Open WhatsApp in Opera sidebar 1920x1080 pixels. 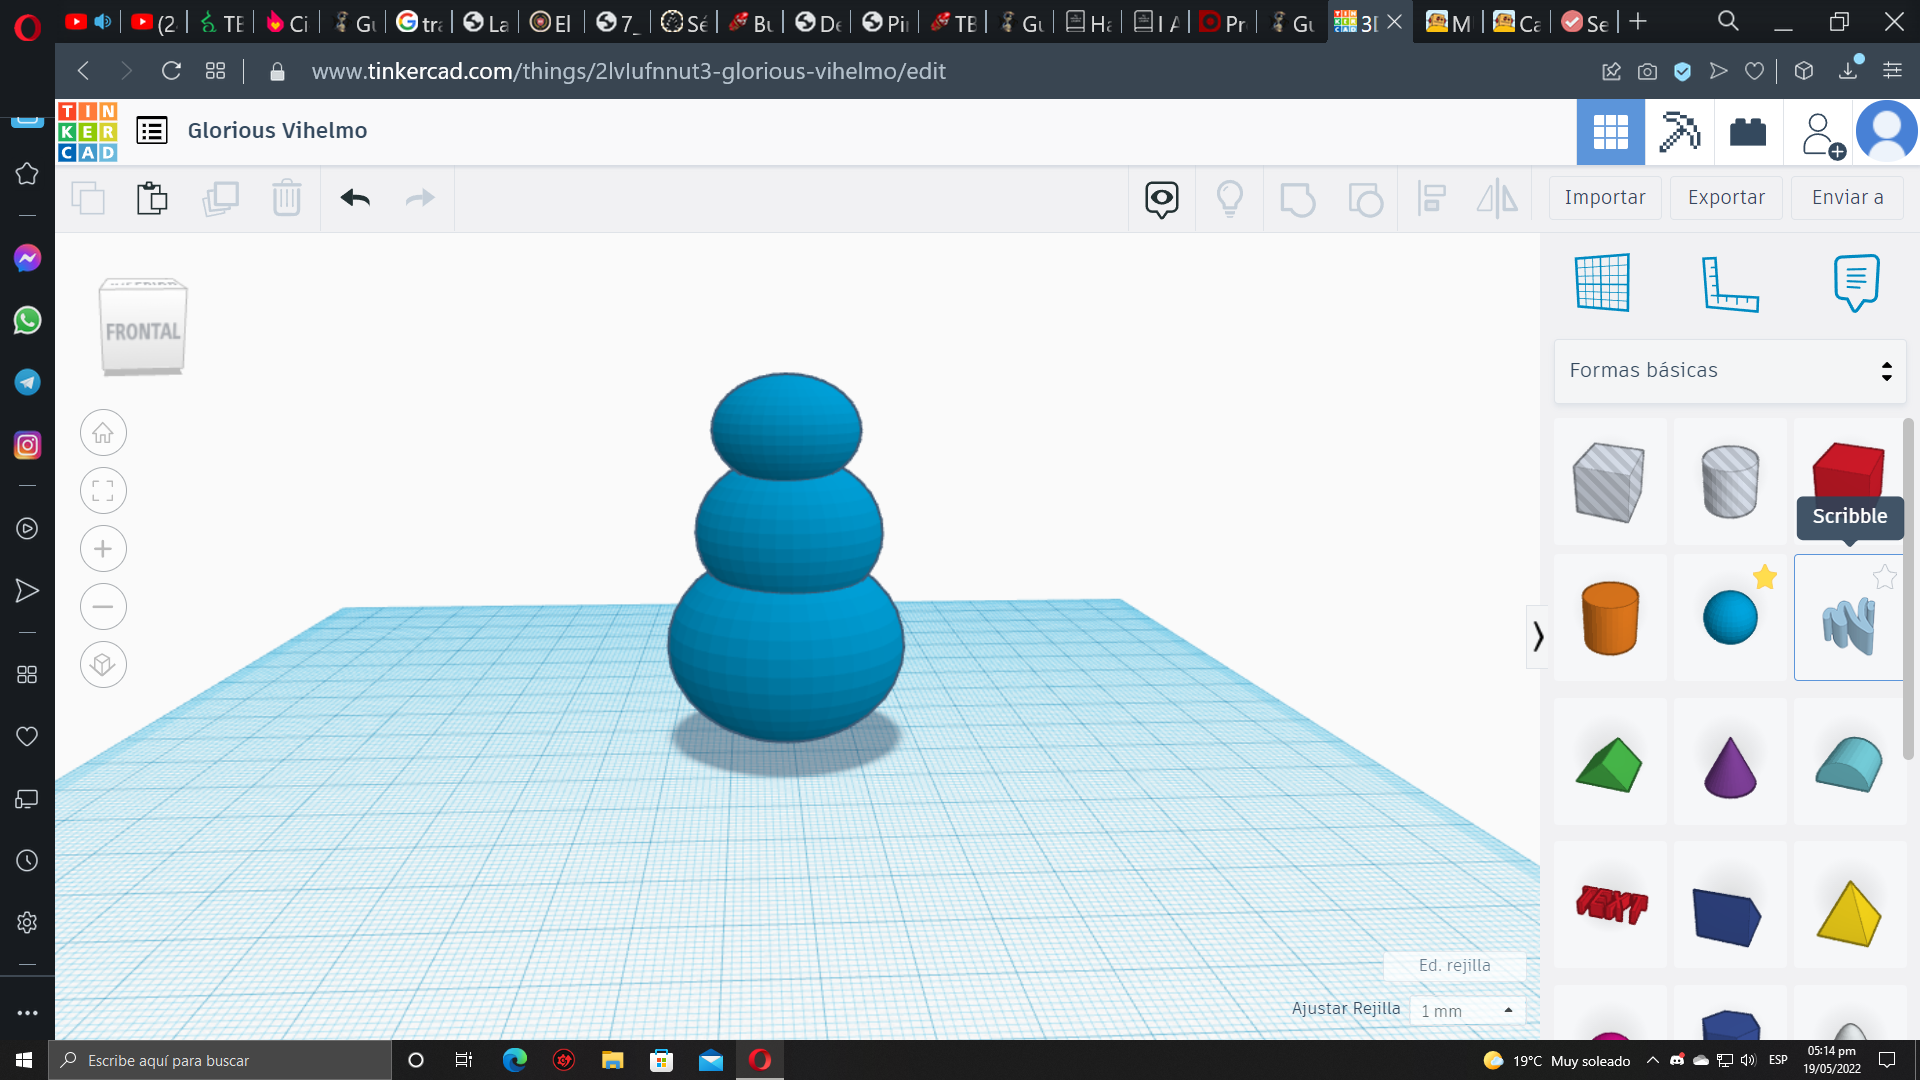click(27, 320)
